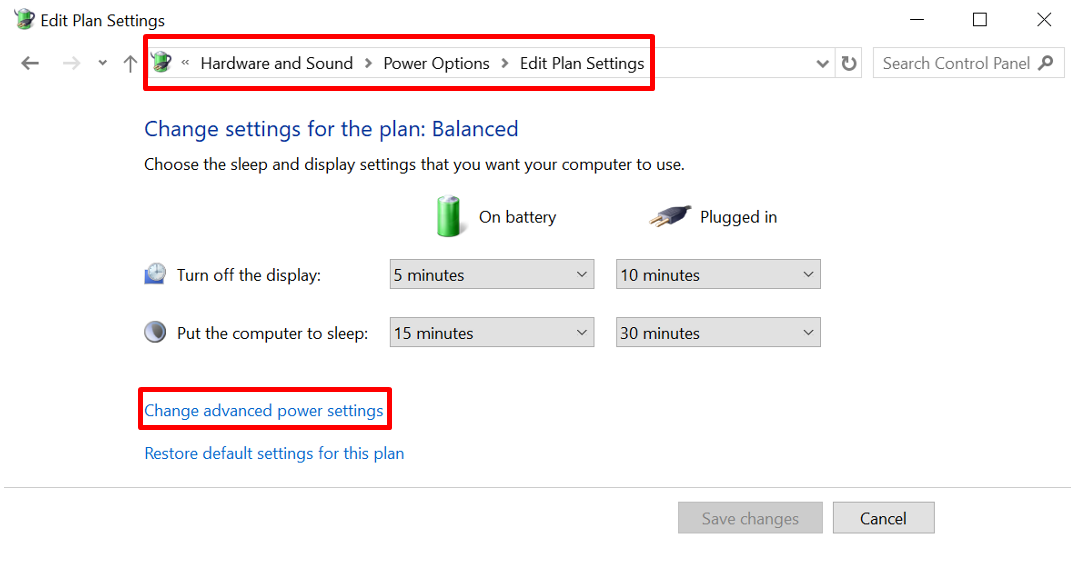This screenshot has height=572, width=1071.
Task: Open recent locations dropdown arrow
Action: pyautogui.click(x=102, y=63)
